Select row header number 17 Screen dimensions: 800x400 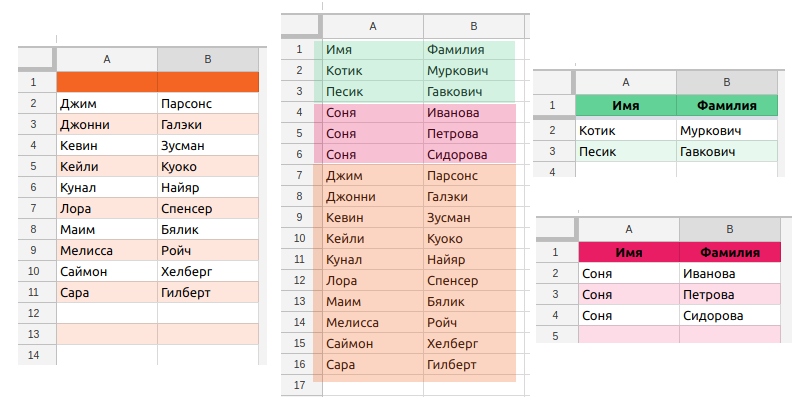click(298, 386)
